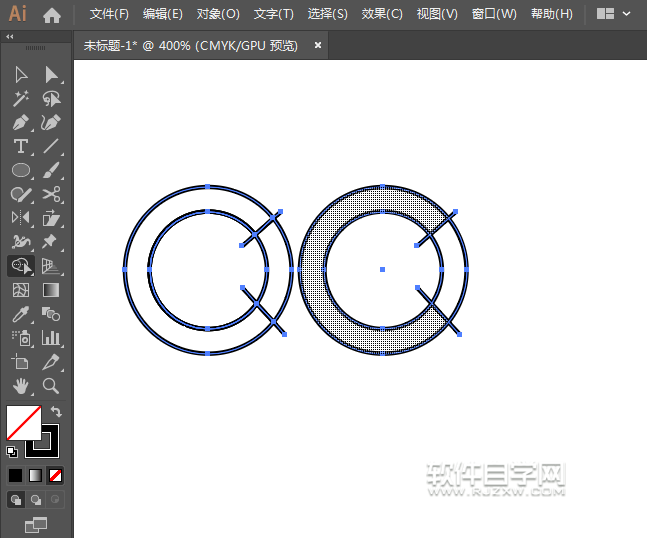Image resolution: width=647 pixels, height=538 pixels.
Task: Select the Zoom tool
Action: [x=51, y=386]
